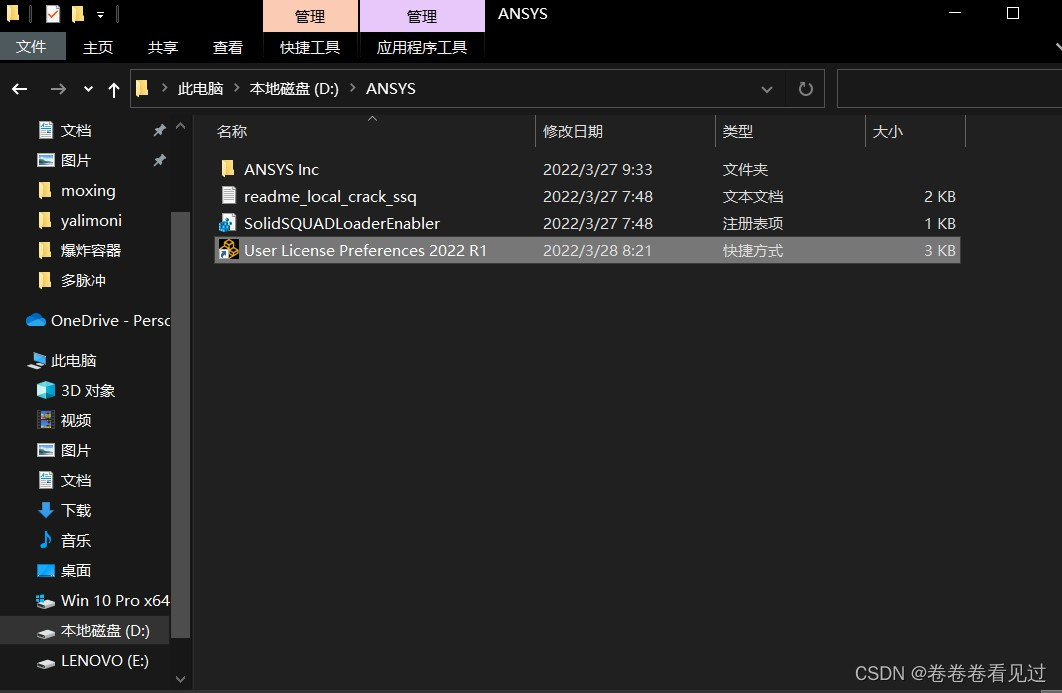Select the 桌面 icon in sidebar
The image size is (1062, 693).
(x=45, y=570)
